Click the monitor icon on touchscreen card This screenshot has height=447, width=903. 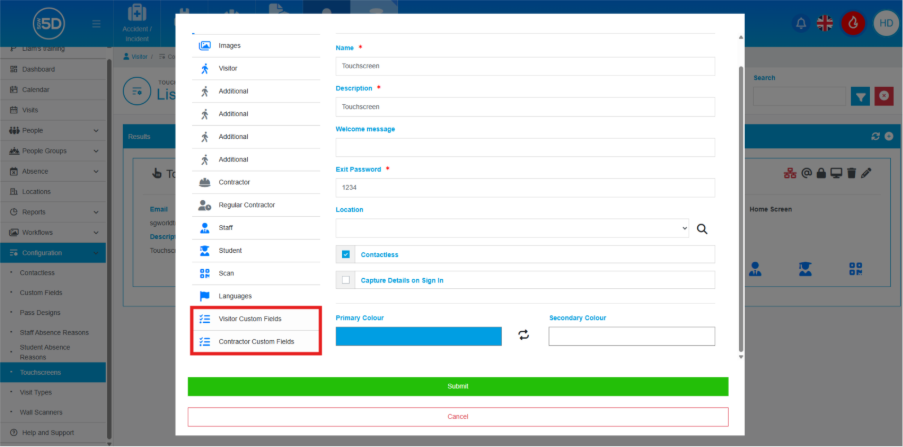pyautogui.click(x=836, y=172)
